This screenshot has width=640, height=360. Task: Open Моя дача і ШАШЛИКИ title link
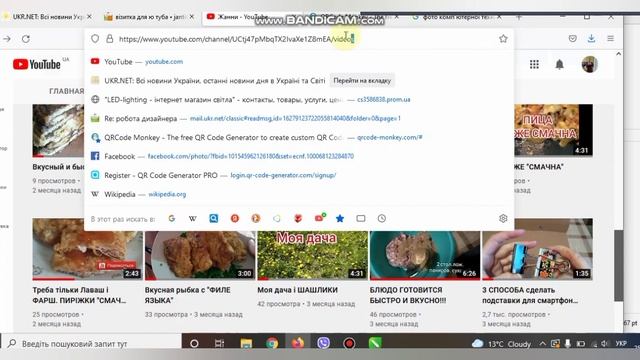click(298, 290)
